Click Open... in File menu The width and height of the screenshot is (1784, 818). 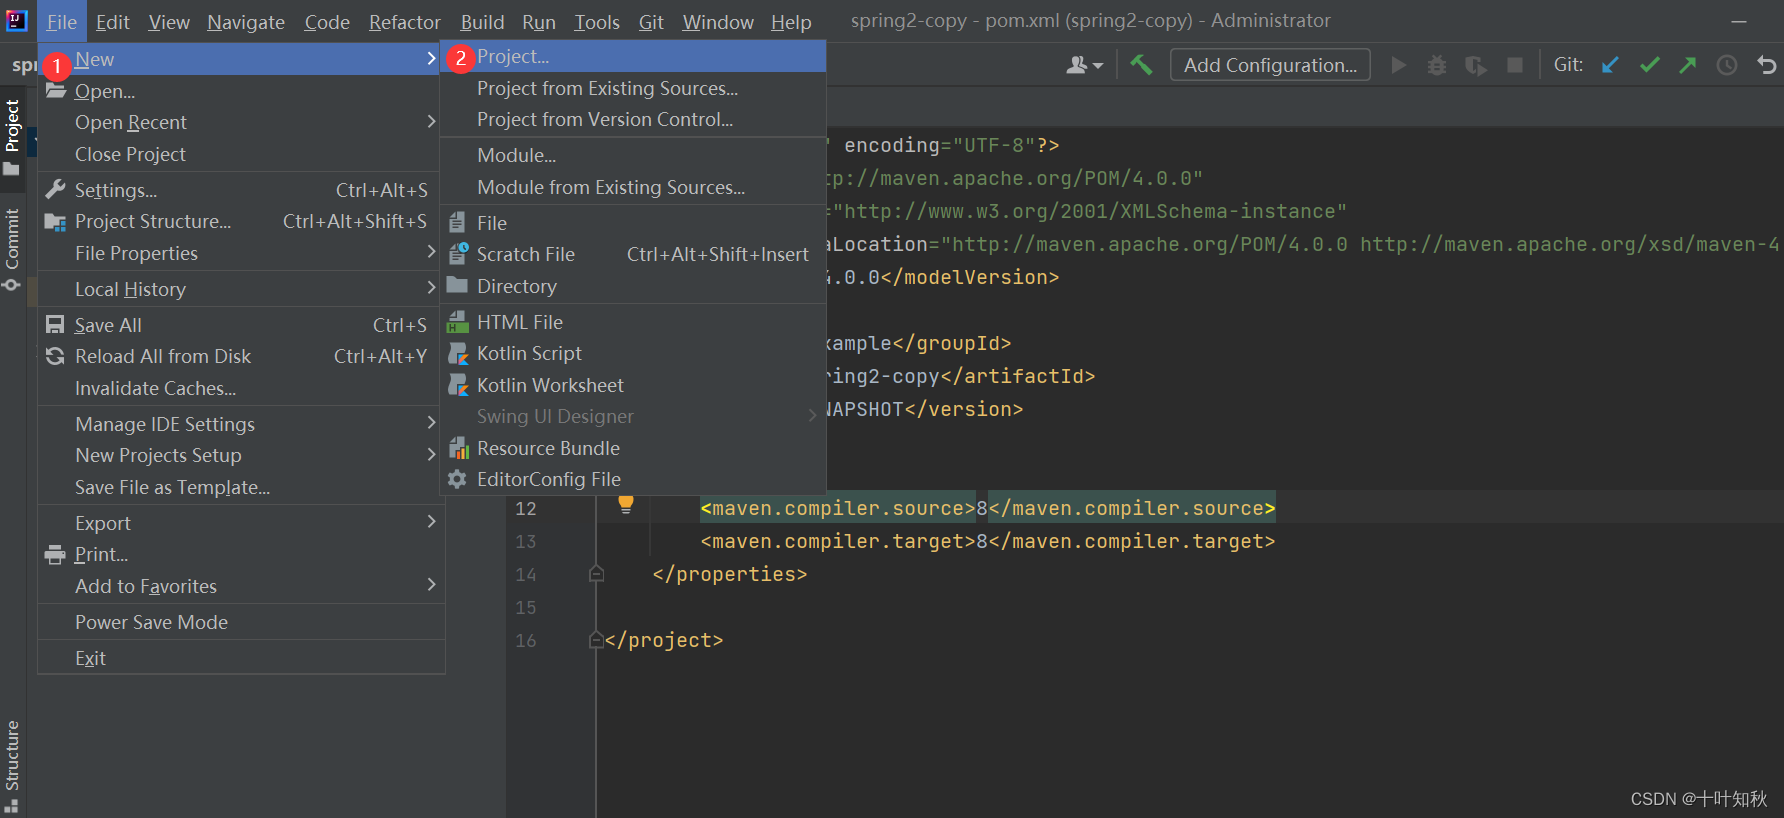point(241,91)
